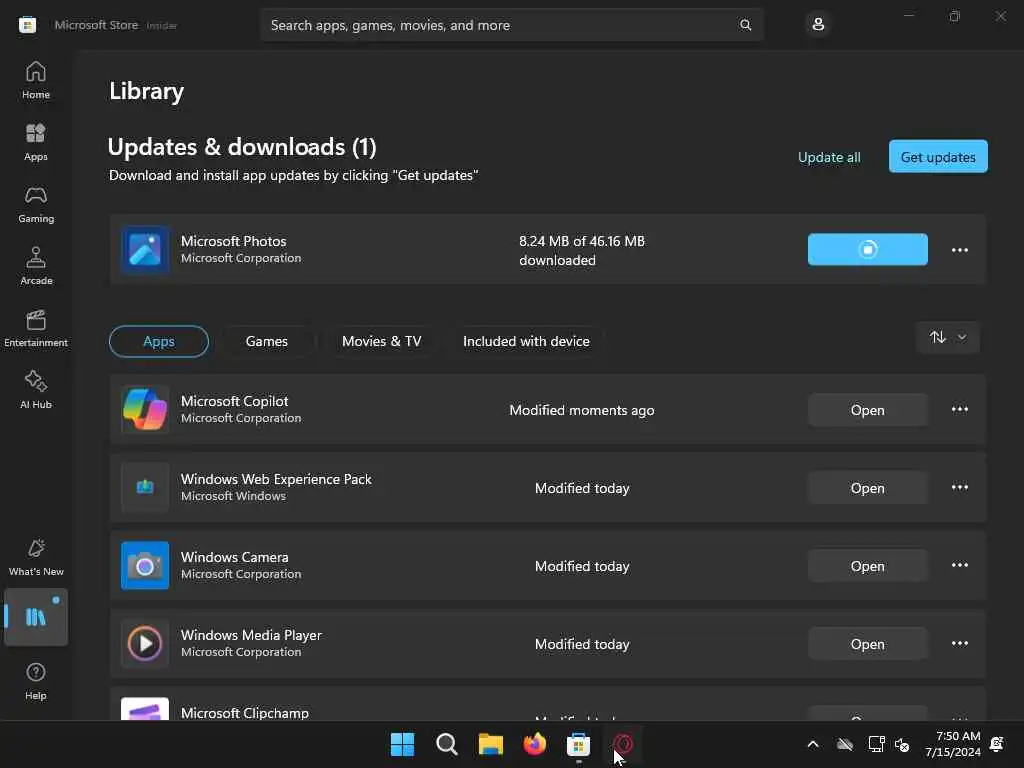Click the Microsoft Clipchamp title text
Viewport: 1024px width, 768px height.
click(245, 712)
